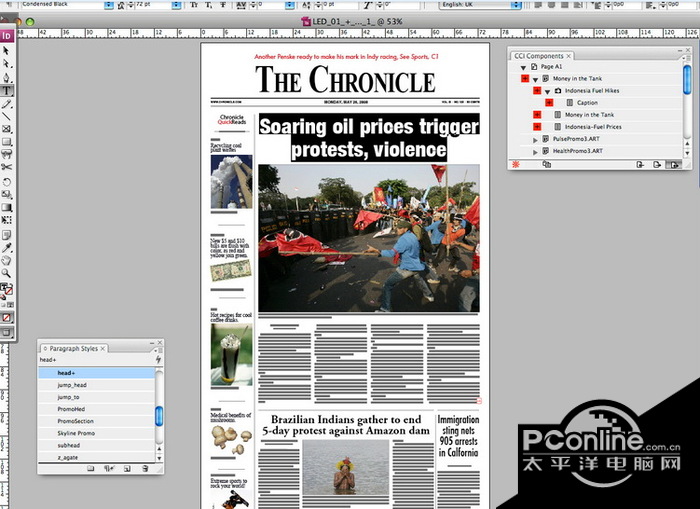The height and width of the screenshot is (509, 700).
Task: Click the skew angle field
Action: pyautogui.click(x=402, y=5)
